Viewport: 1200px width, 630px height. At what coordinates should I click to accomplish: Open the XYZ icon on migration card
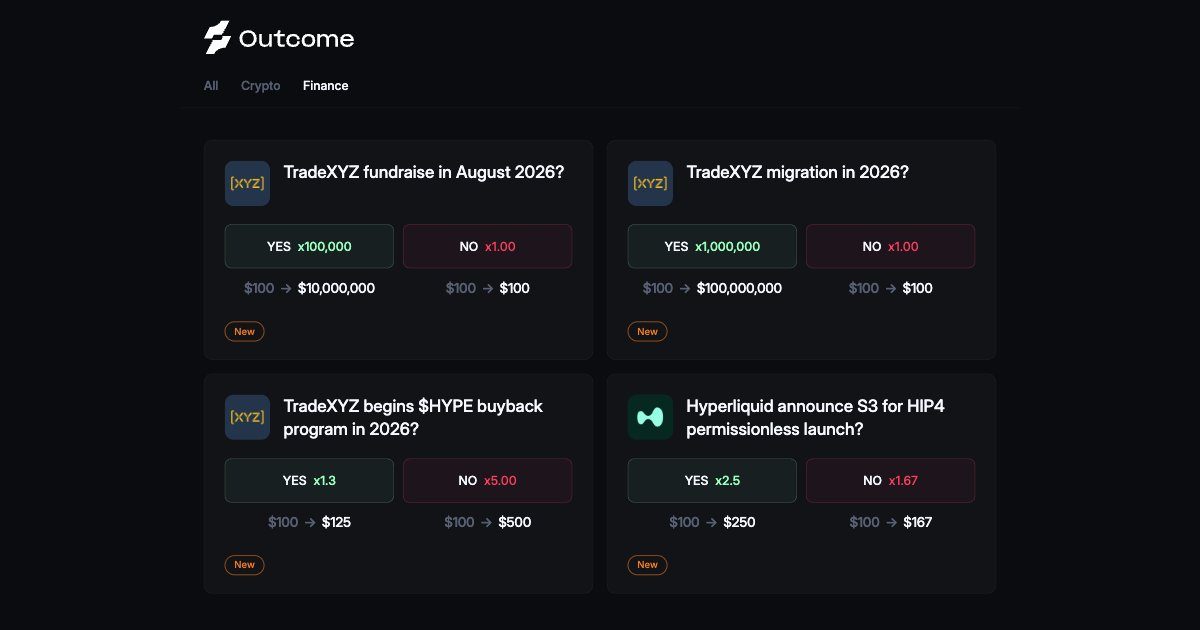[650, 184]
